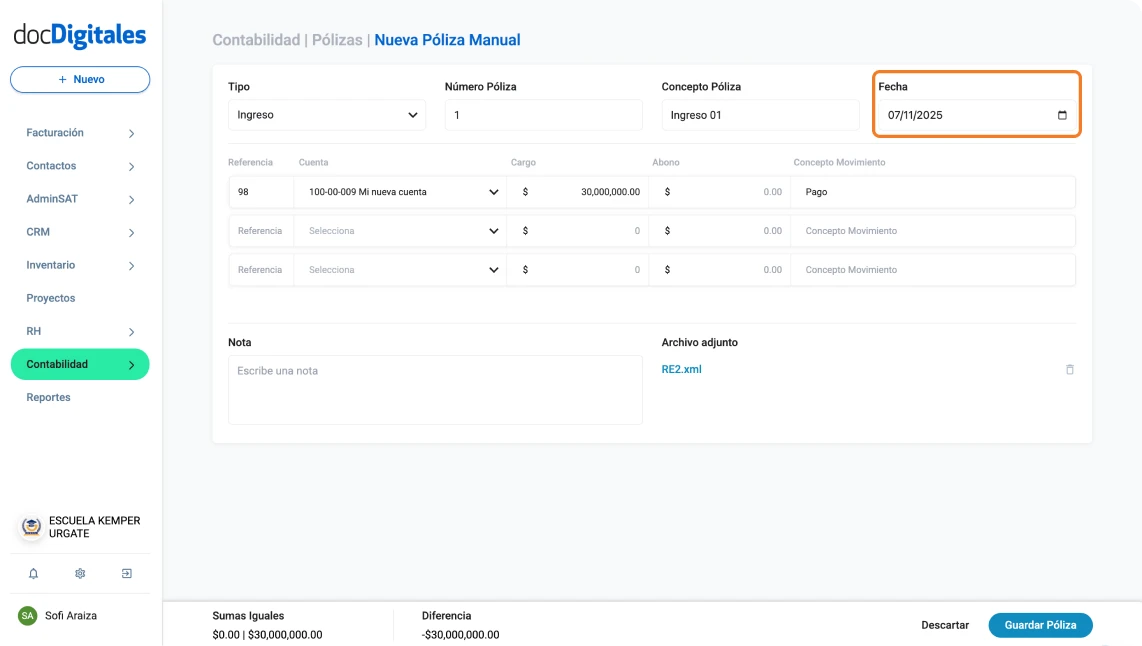Open settings via the gear icon

pos(80,574)
